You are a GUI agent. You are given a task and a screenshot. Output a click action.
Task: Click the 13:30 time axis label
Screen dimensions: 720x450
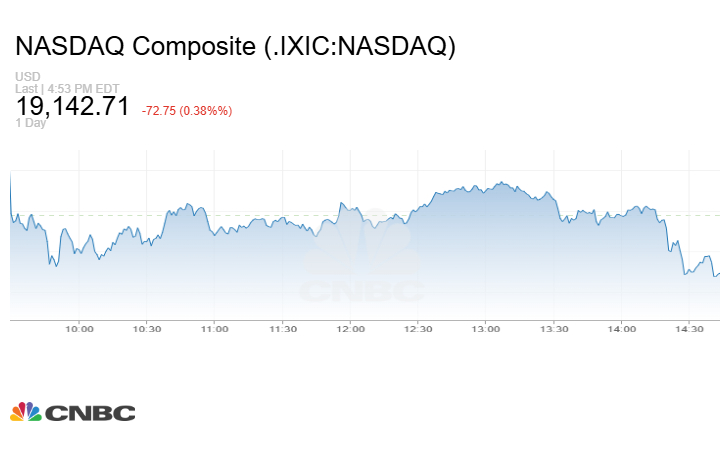pyautogui.click(x=554, y=329)
